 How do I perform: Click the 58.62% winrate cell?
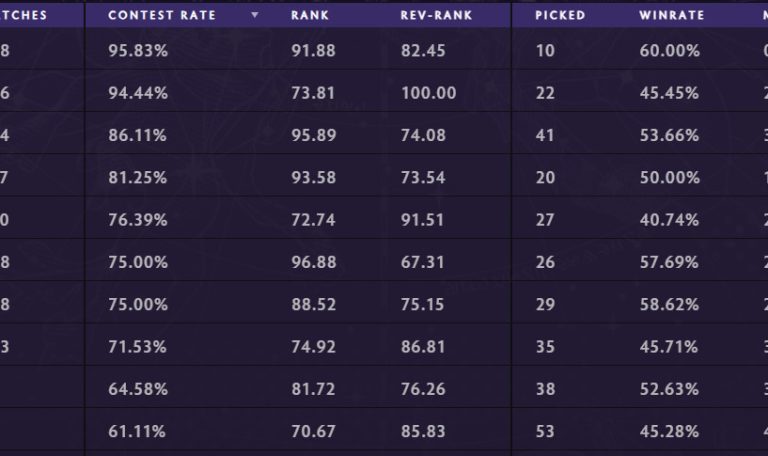pos(669,305)
